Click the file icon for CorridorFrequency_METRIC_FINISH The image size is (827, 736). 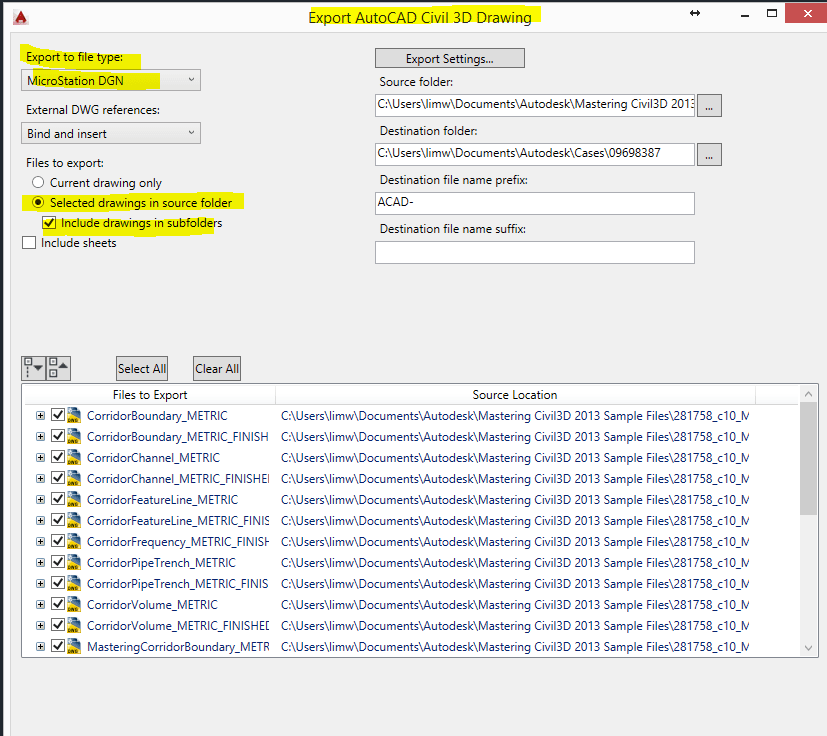click(74, 541)
